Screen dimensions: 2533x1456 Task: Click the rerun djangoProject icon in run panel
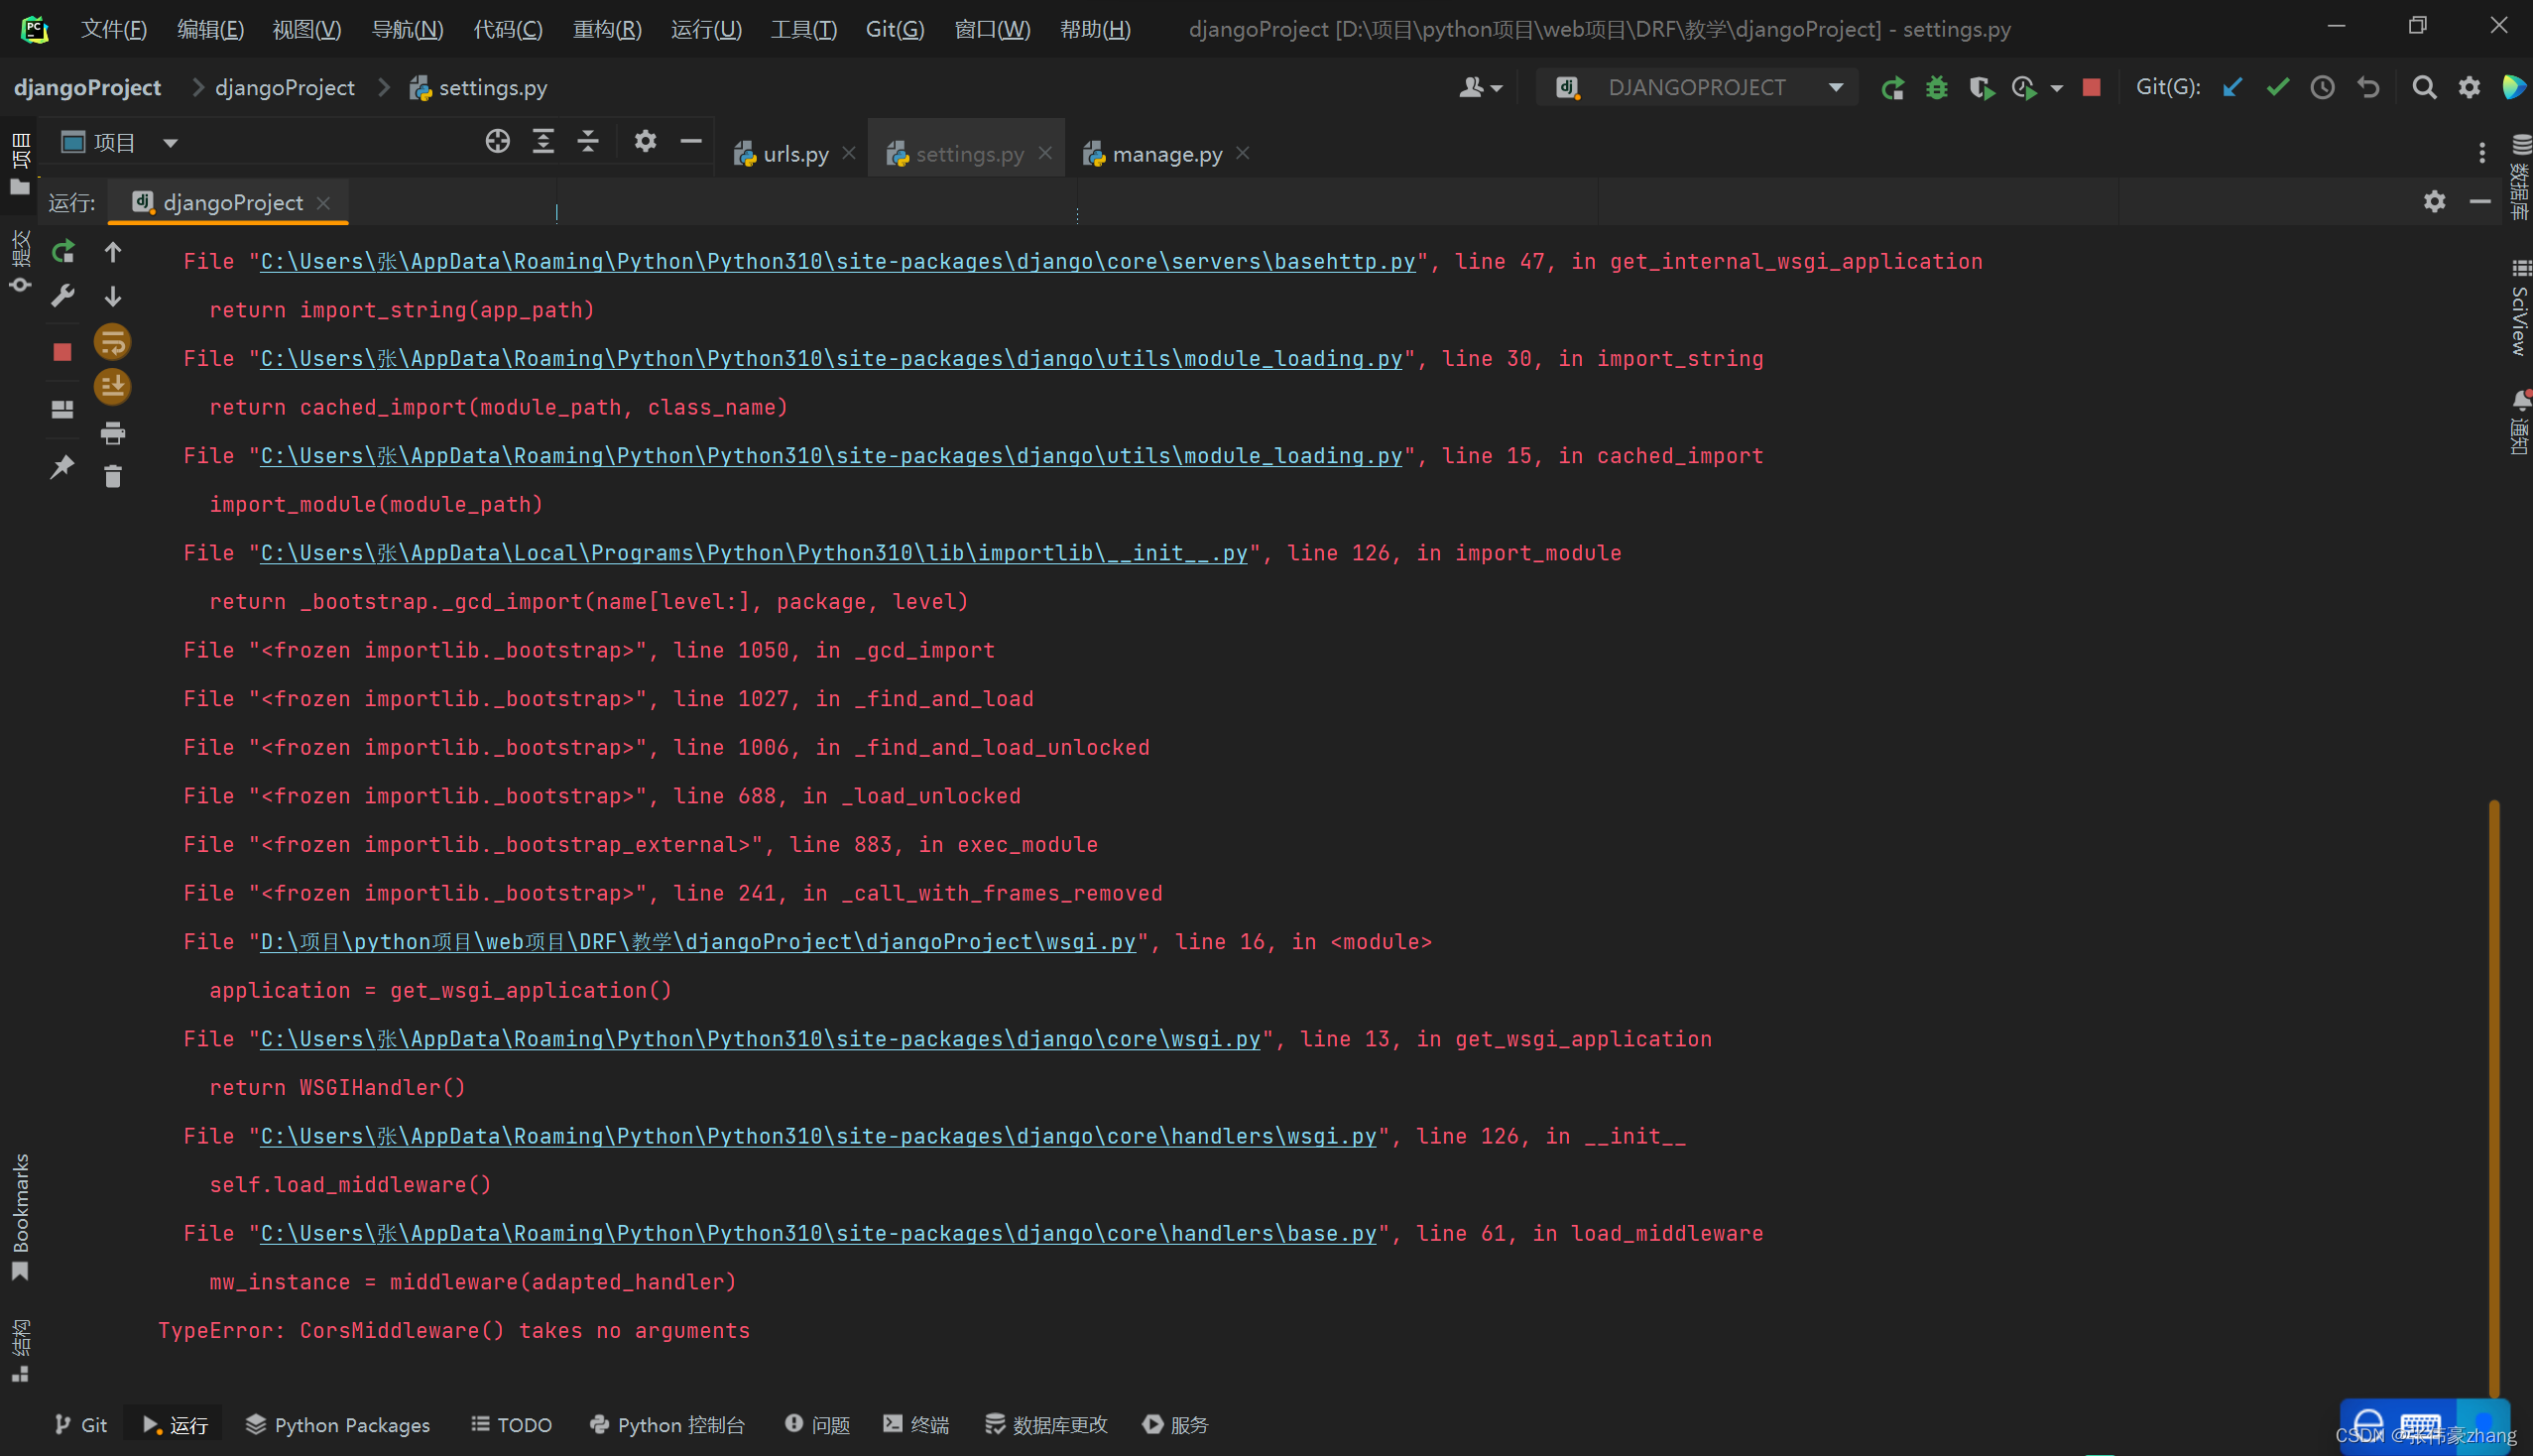point(63,252)
